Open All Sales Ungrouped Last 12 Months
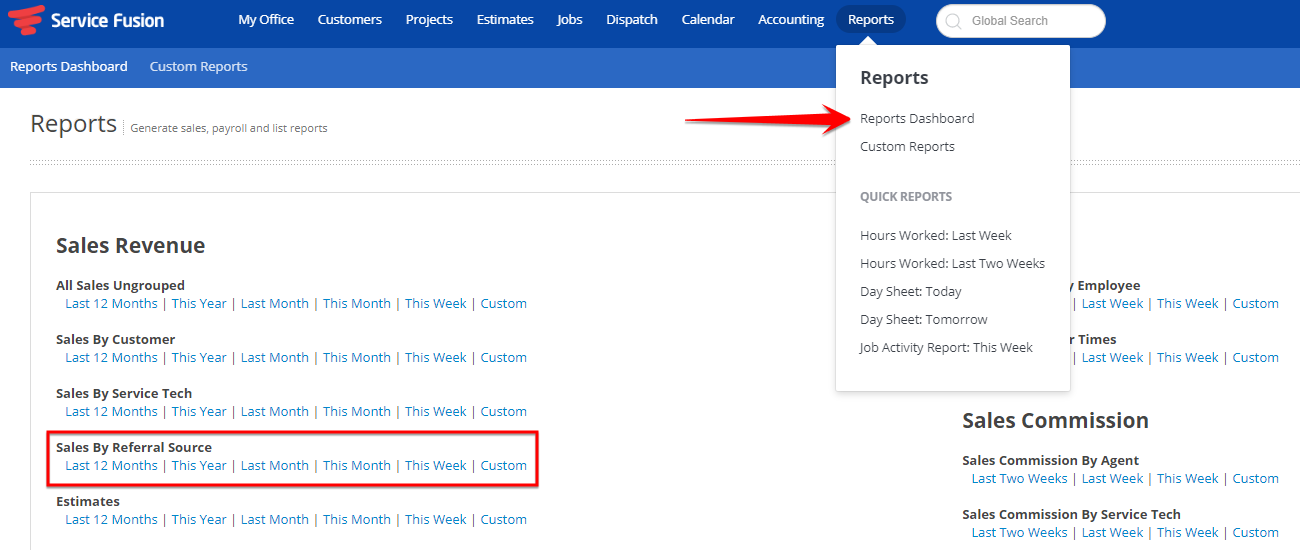The width and height of the screenshot is (1300, 550). 111,304
